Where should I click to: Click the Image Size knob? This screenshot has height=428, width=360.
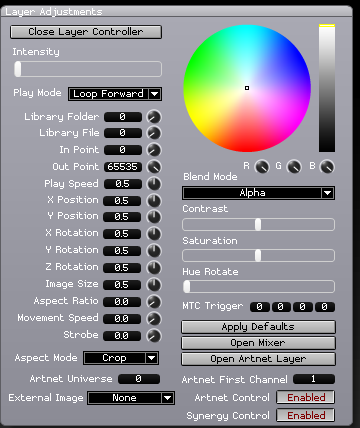point(154,285)
